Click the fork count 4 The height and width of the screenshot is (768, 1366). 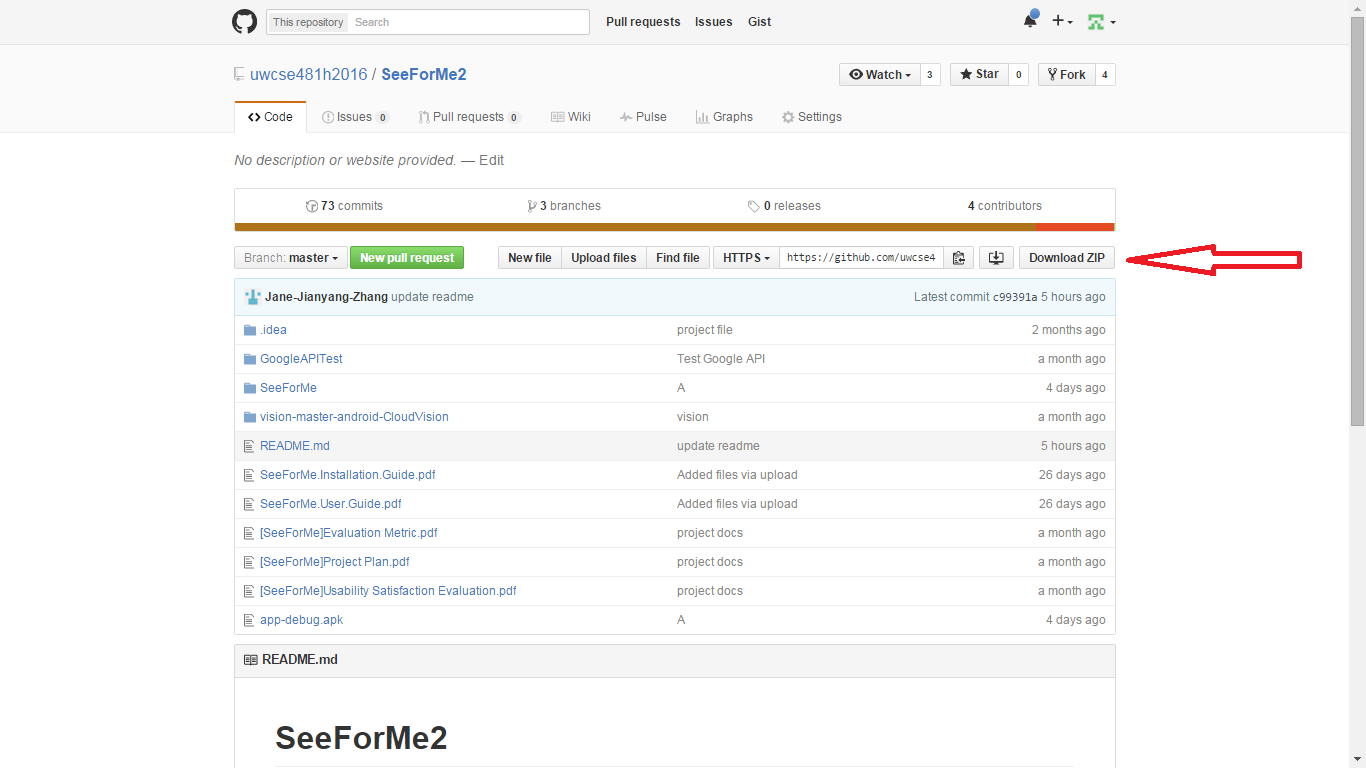1105,75
